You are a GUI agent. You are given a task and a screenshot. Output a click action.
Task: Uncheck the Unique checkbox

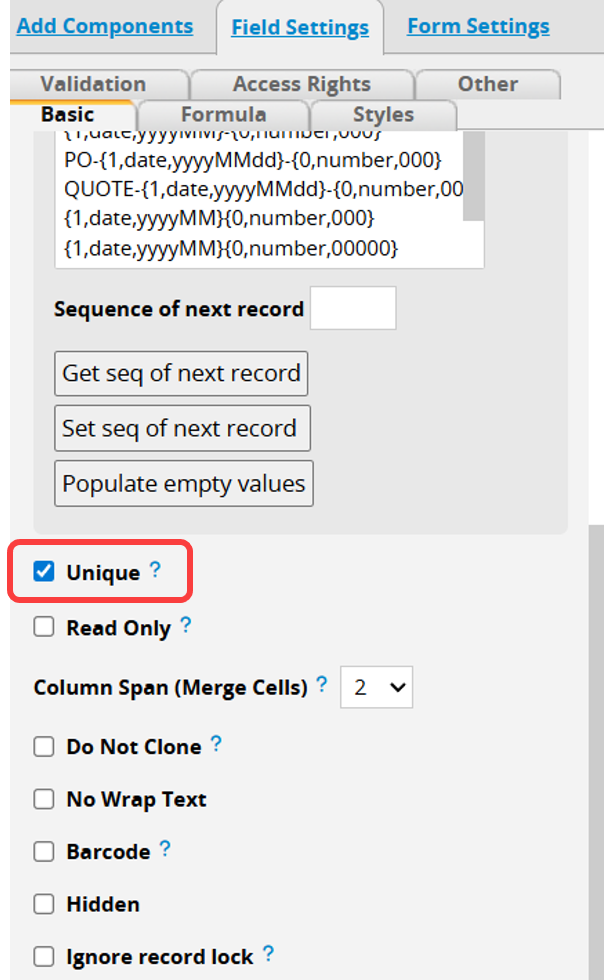coord(44,571)
